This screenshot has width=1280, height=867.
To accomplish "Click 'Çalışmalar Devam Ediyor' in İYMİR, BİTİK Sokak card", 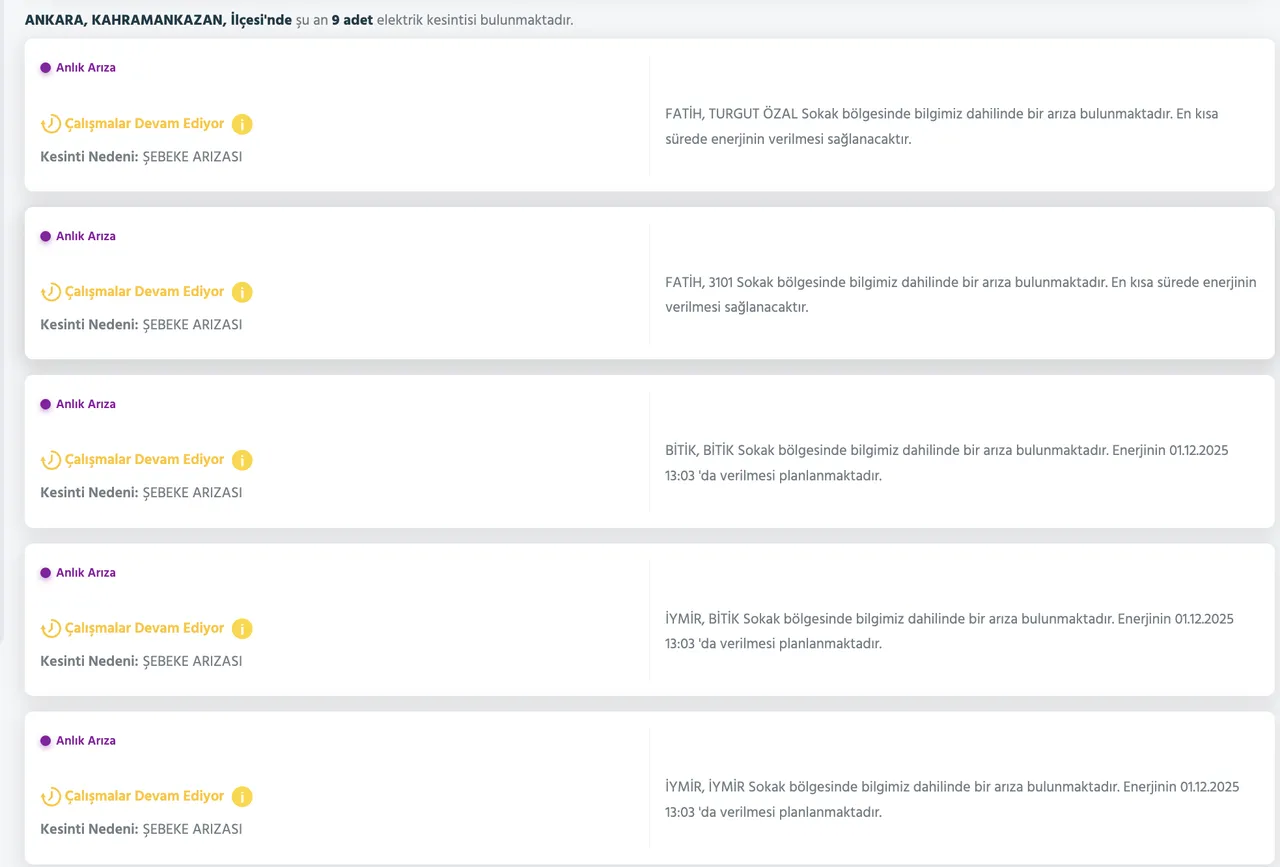I will click(x=144, y=628).
